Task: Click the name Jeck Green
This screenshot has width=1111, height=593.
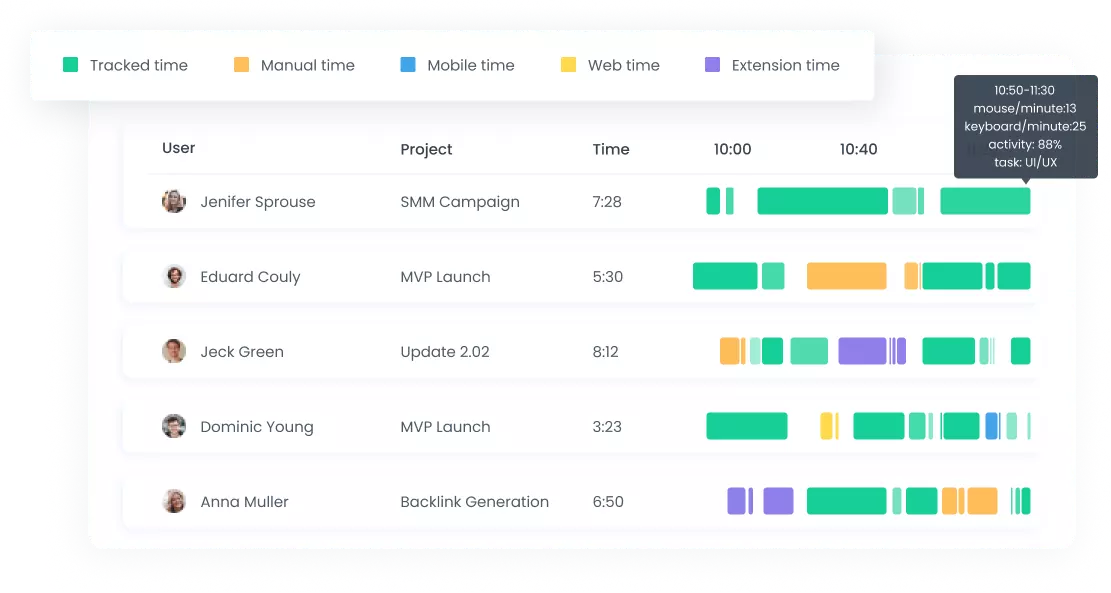Action: click(242, 351)
